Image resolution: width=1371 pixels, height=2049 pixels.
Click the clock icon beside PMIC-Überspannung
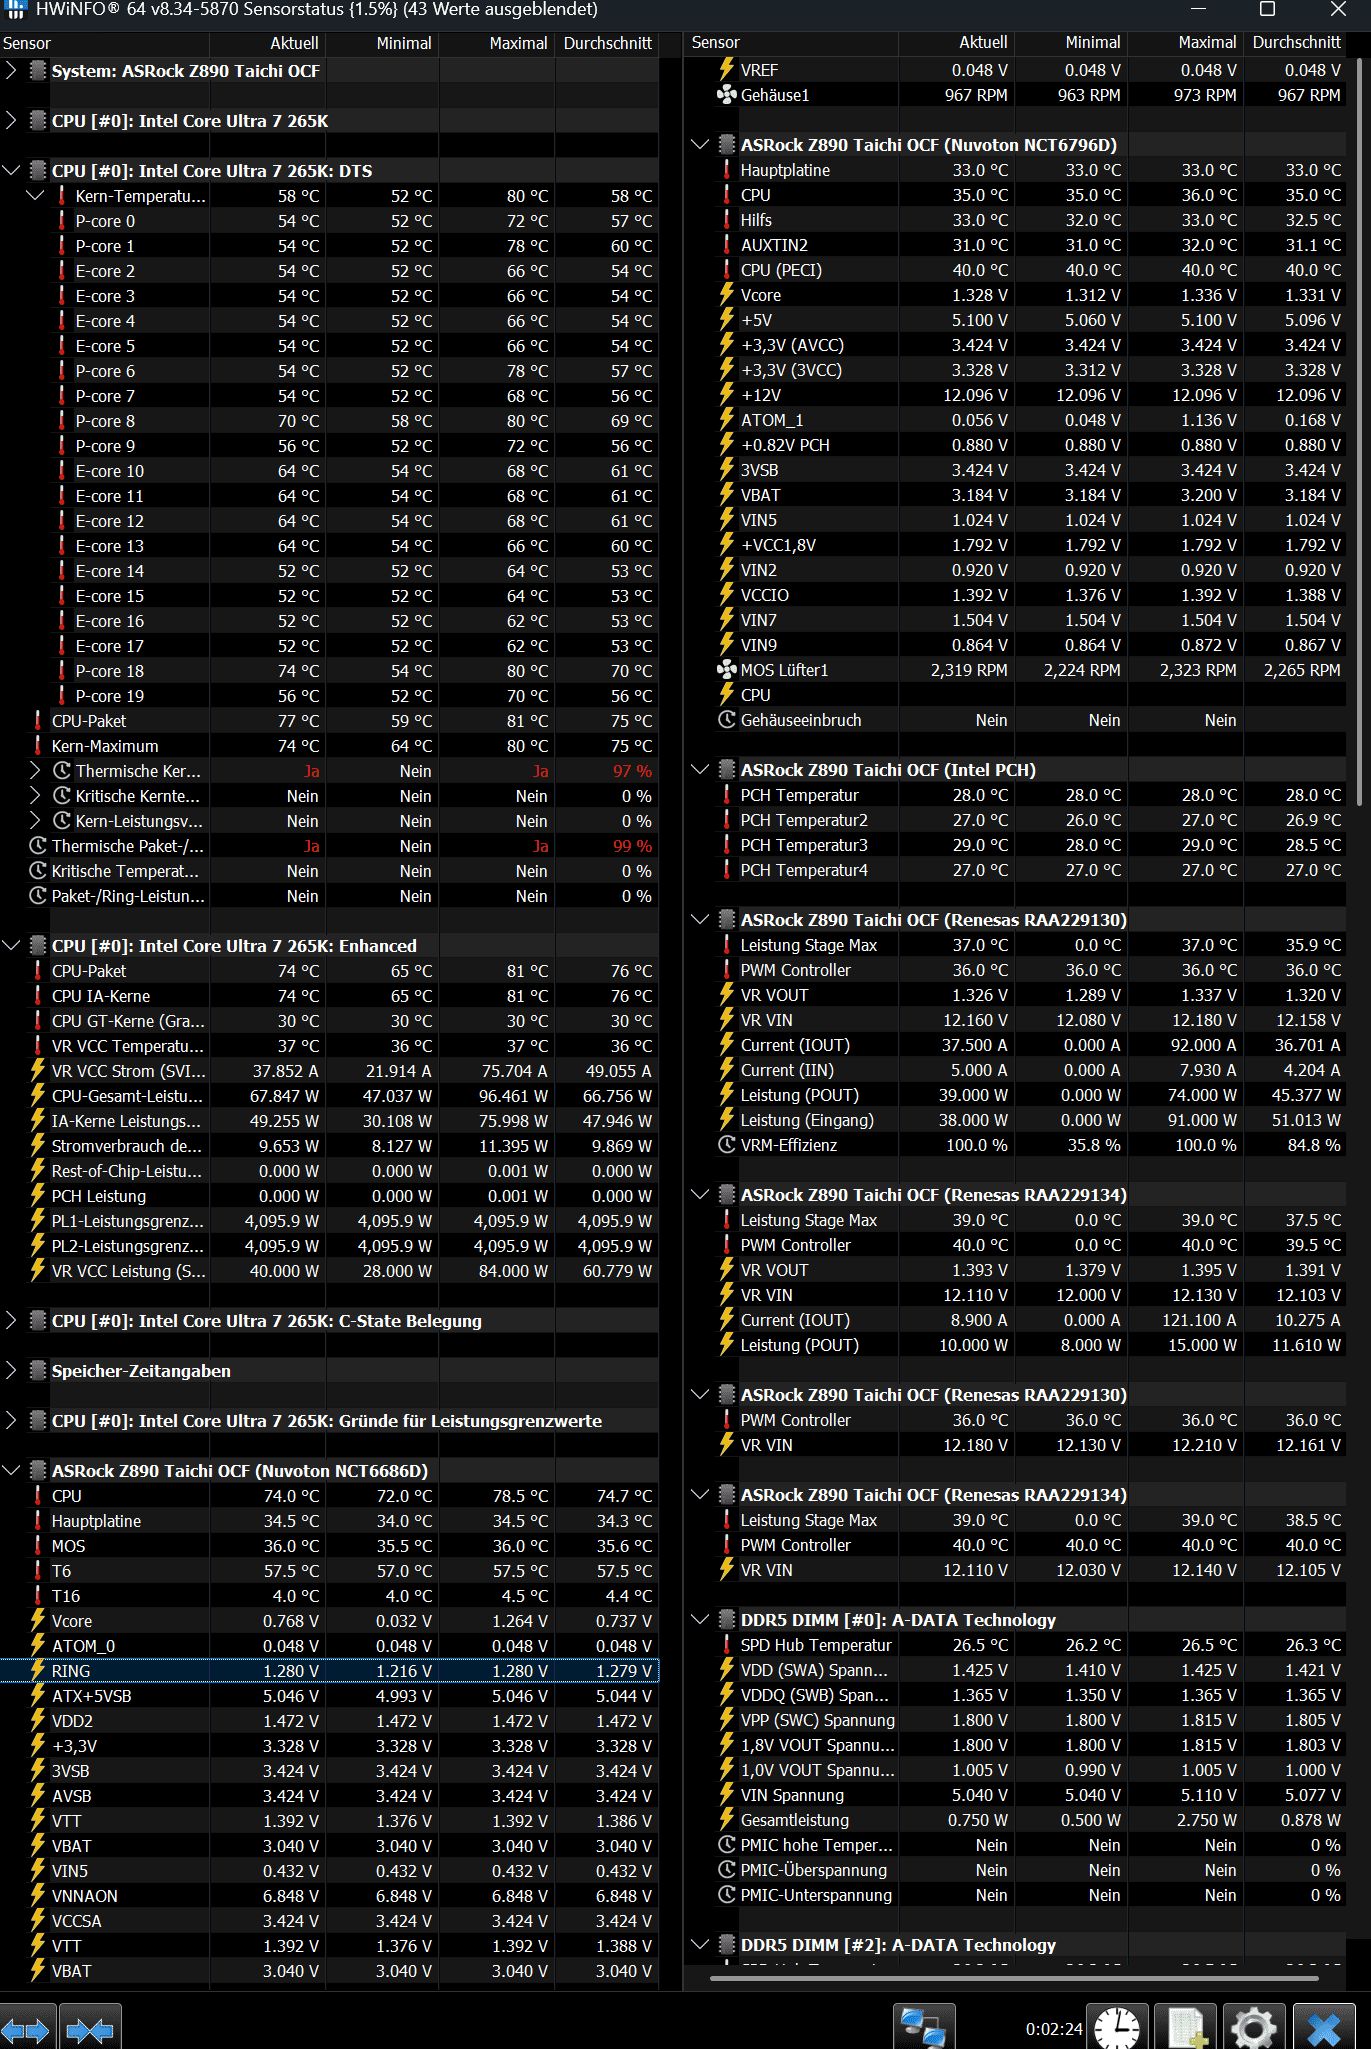click(727, 1870)
